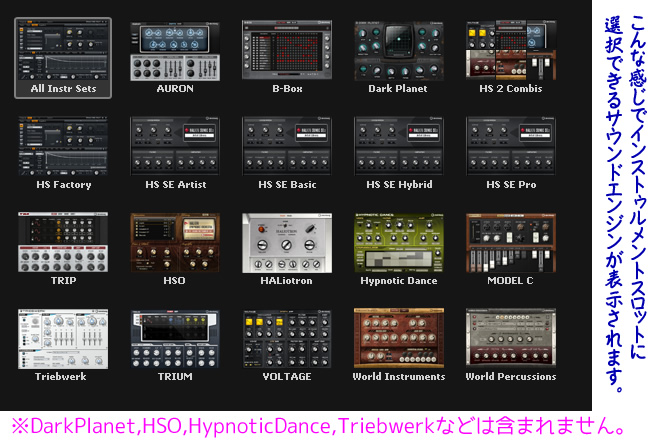Pick the HS 2 Combis set
Screen dimensions: 660x440
511,50
